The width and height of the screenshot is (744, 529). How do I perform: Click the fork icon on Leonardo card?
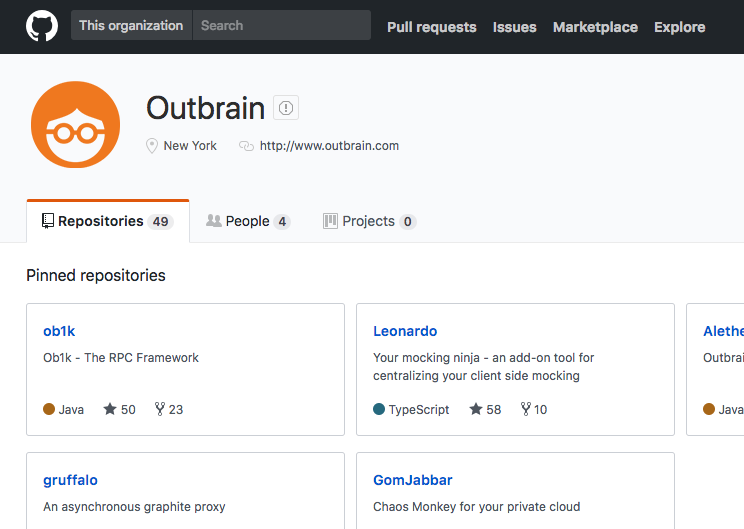pos(525,409)
